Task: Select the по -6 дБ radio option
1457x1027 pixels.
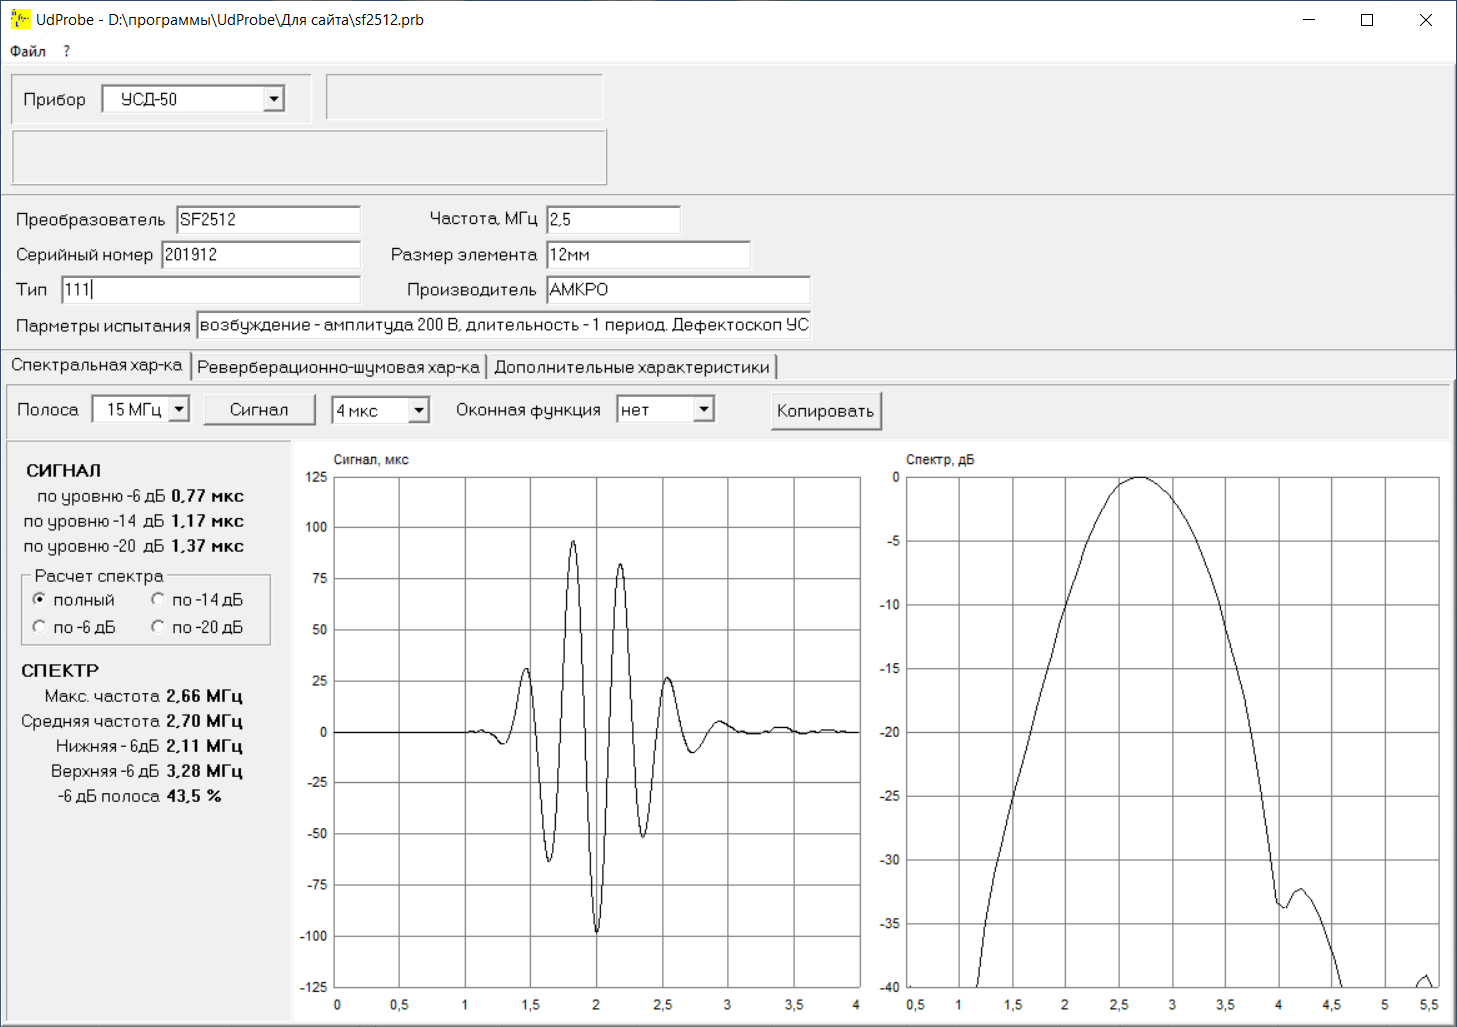Action: [x=40, y=627]
